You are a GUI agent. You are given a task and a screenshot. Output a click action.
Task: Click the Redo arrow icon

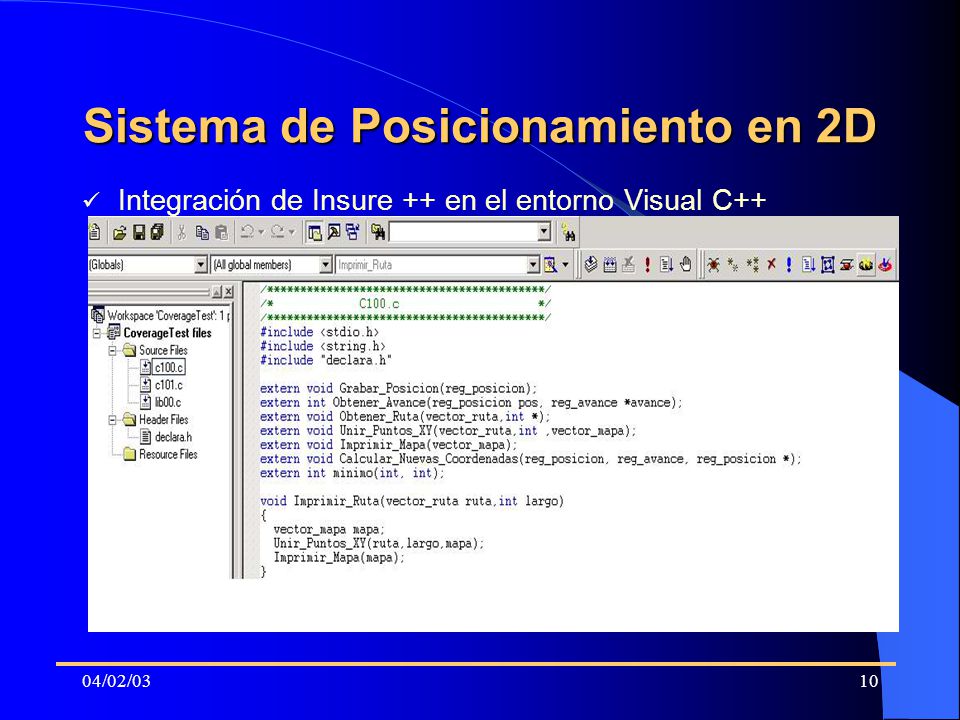[278, 232]
